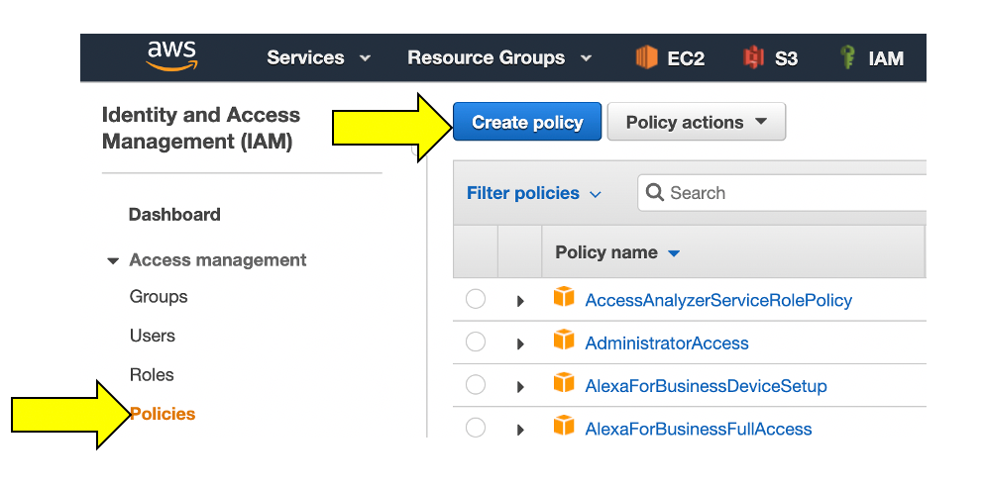Open the EC2 service shortcut icon
983x487 pixels.
(x=647, y=58)
